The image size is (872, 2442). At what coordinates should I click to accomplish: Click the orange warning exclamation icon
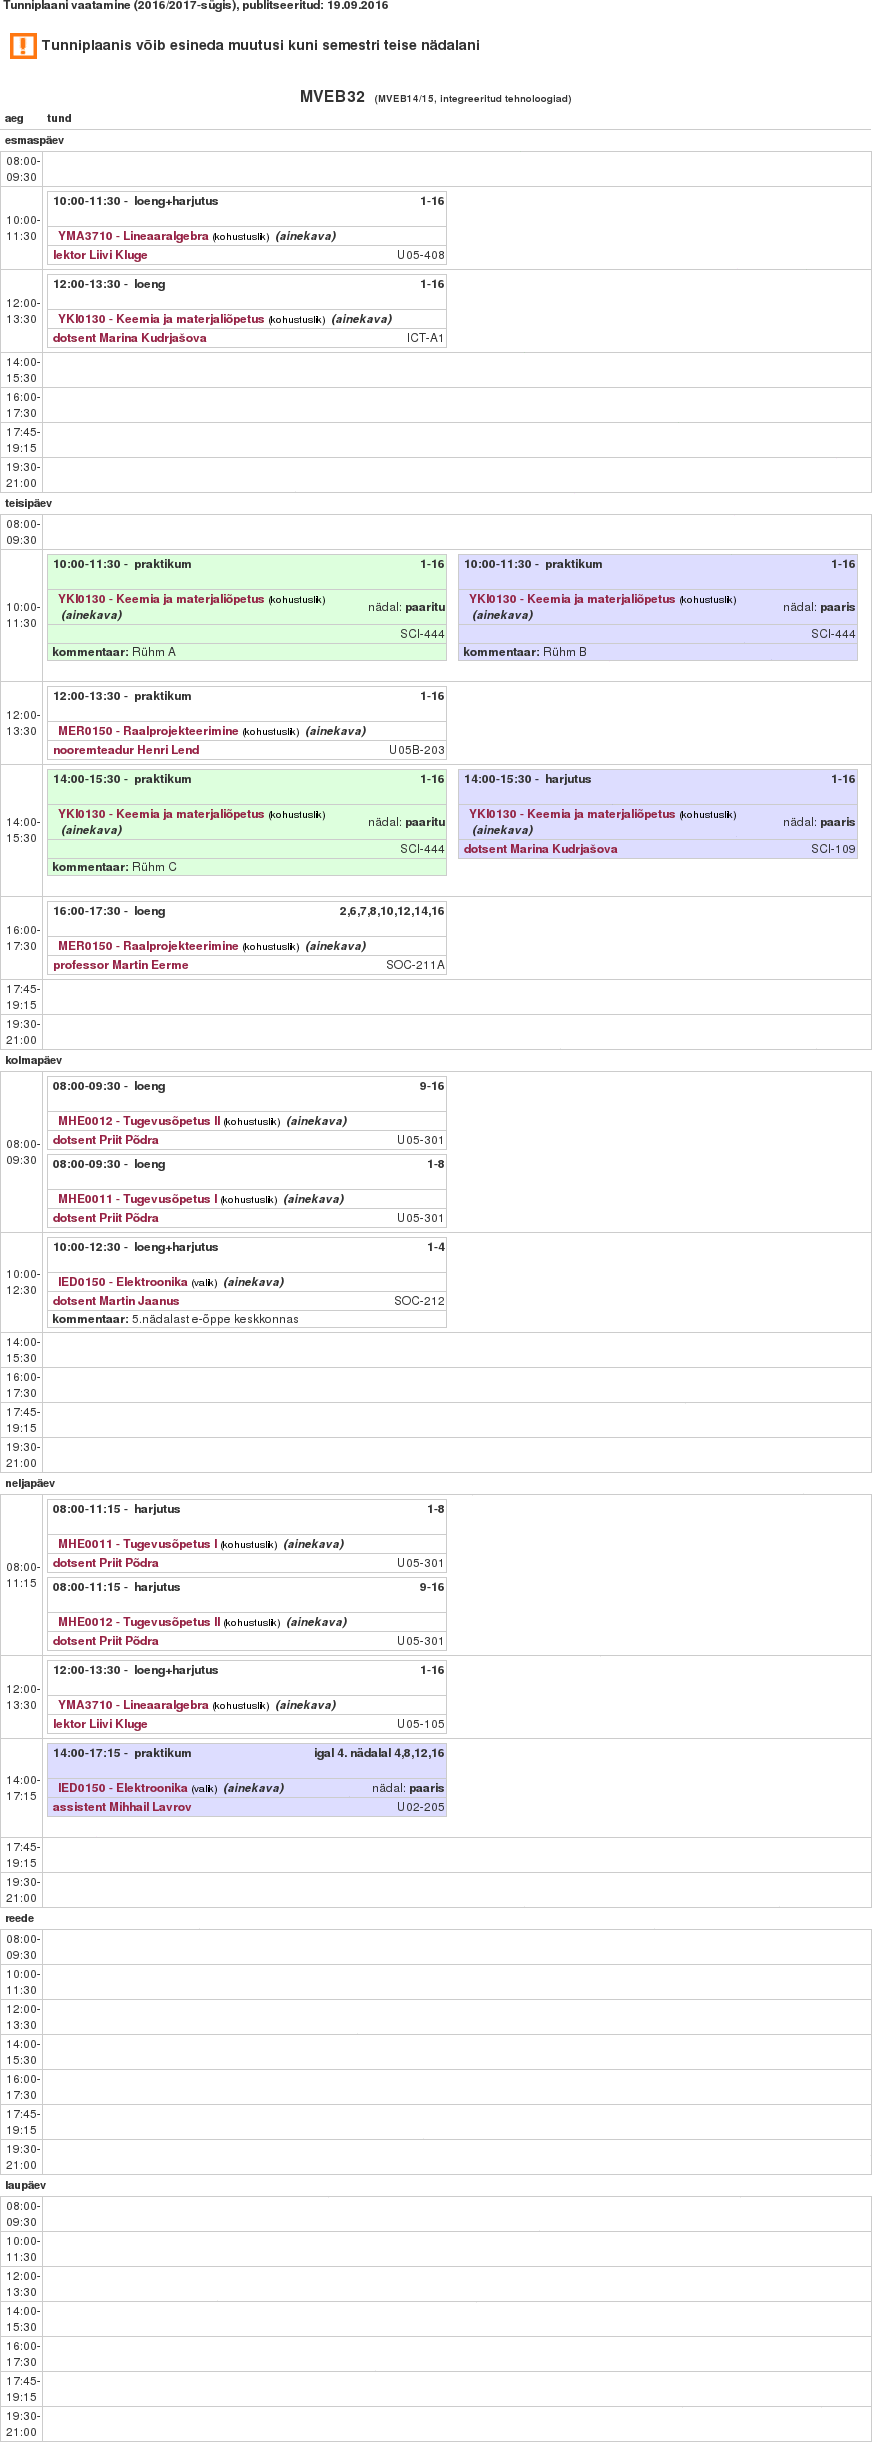tap(23, 46)
